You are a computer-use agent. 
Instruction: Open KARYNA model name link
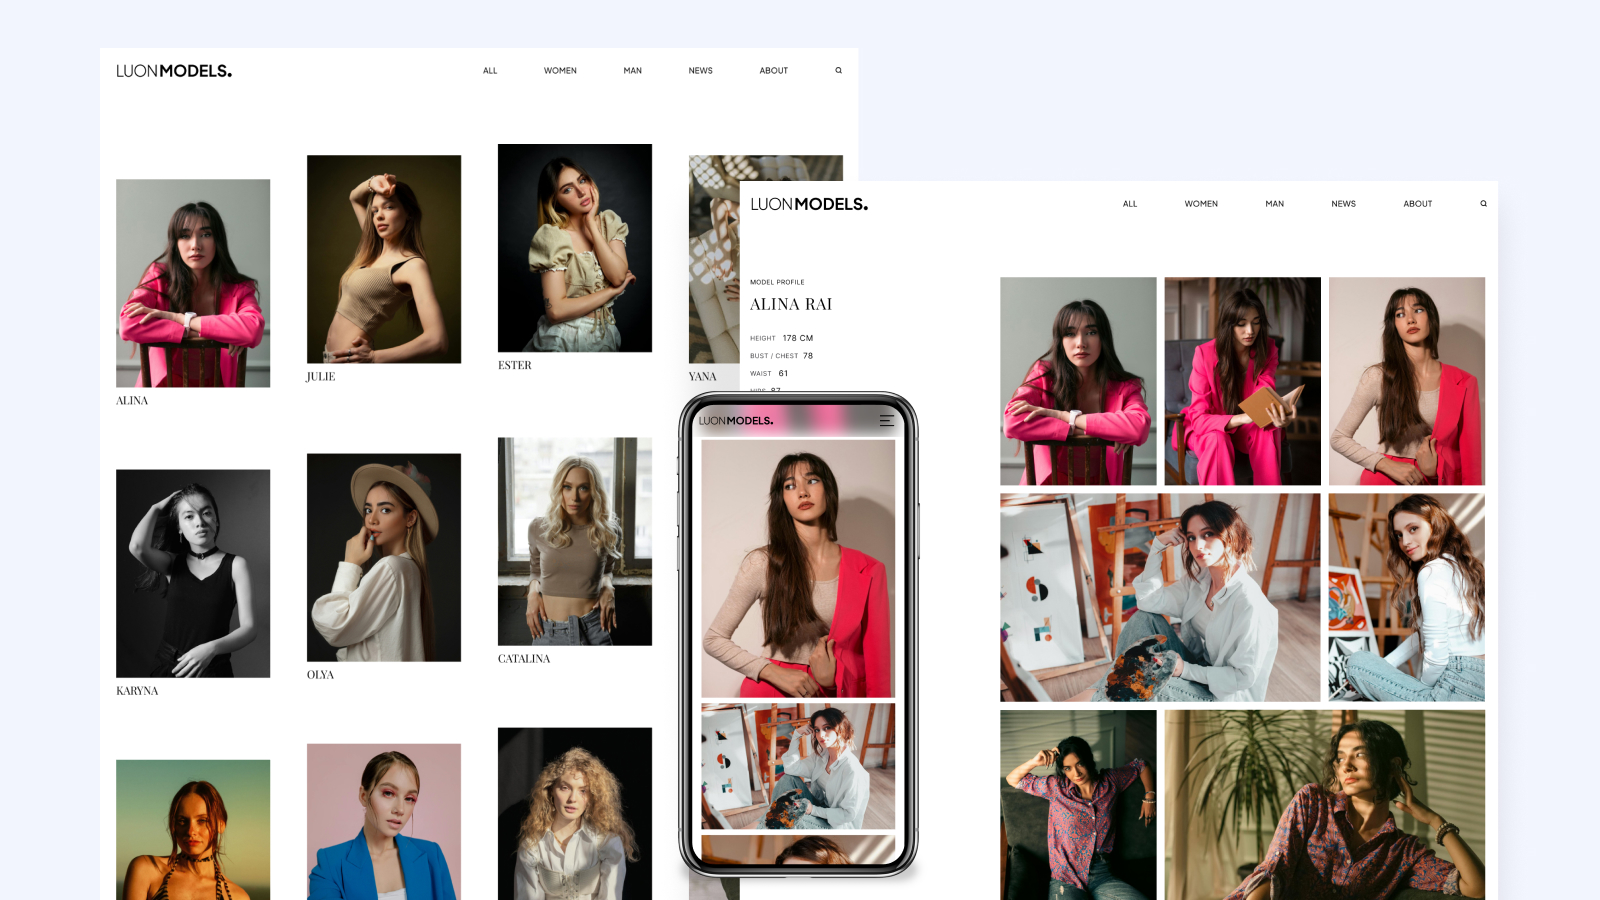137,691
